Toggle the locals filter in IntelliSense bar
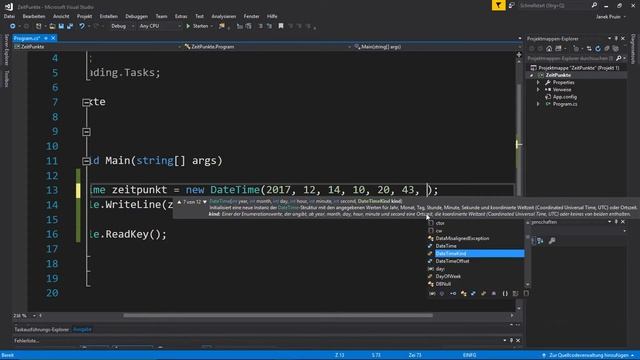 coord(432,293)
